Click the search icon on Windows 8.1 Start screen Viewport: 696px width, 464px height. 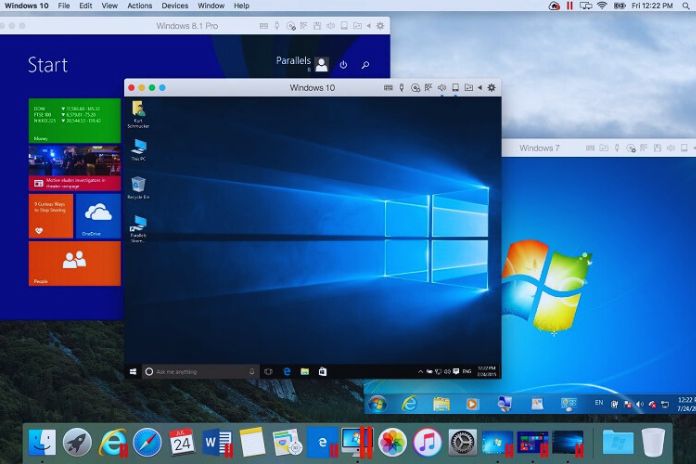coord(365,65)
